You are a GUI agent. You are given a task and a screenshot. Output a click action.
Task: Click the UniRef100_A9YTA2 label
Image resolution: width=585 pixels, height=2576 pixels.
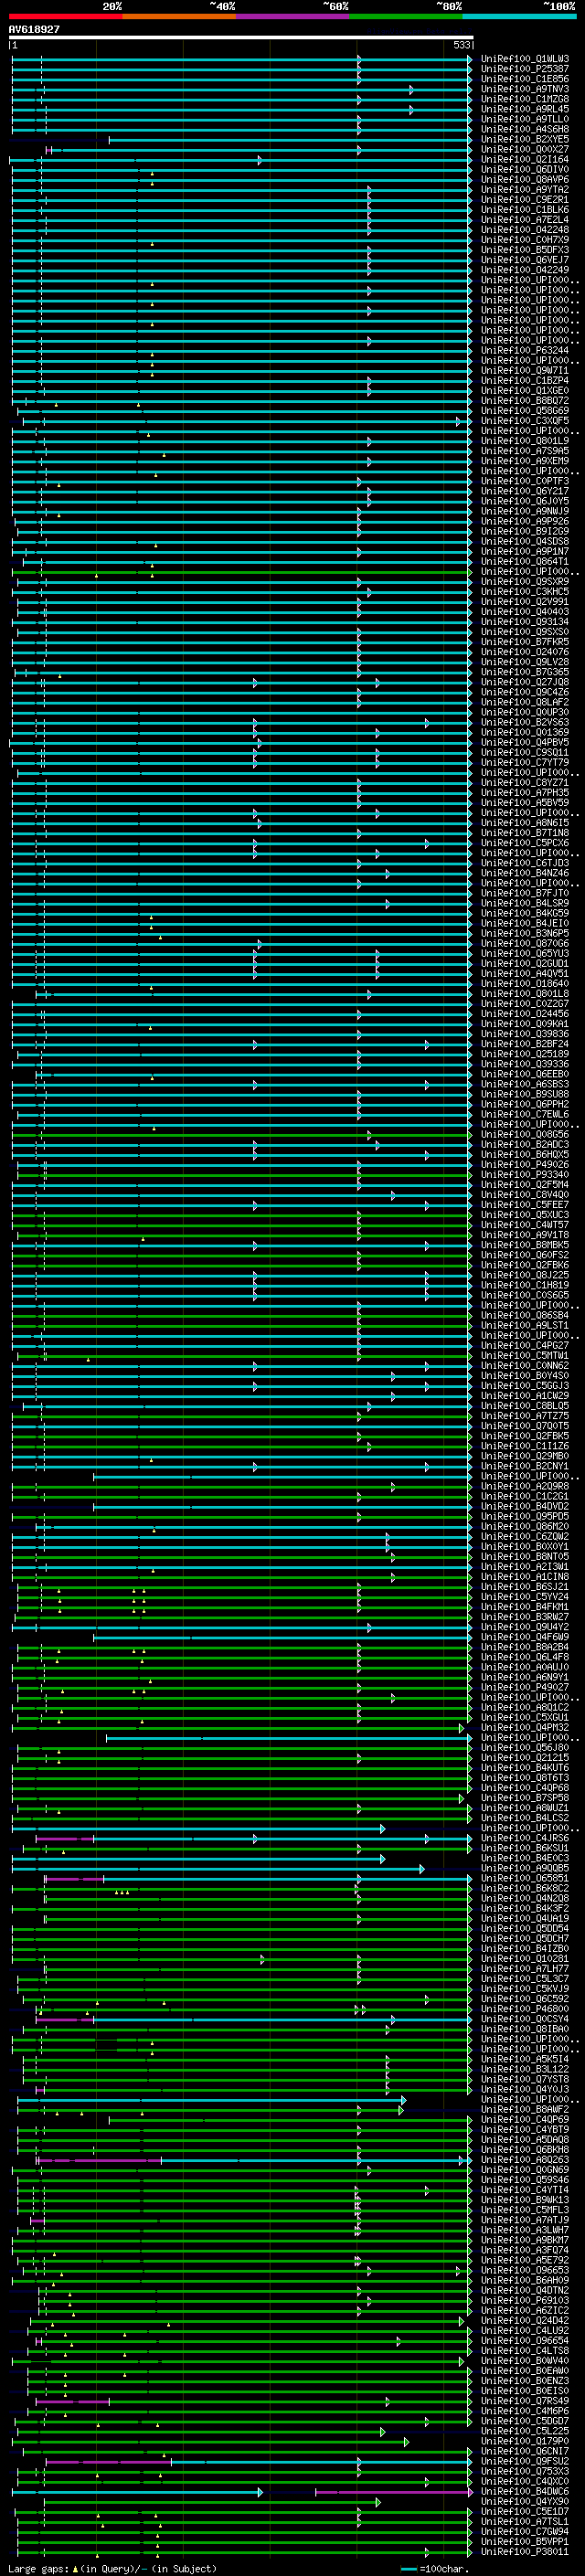(x=525, y=189)
